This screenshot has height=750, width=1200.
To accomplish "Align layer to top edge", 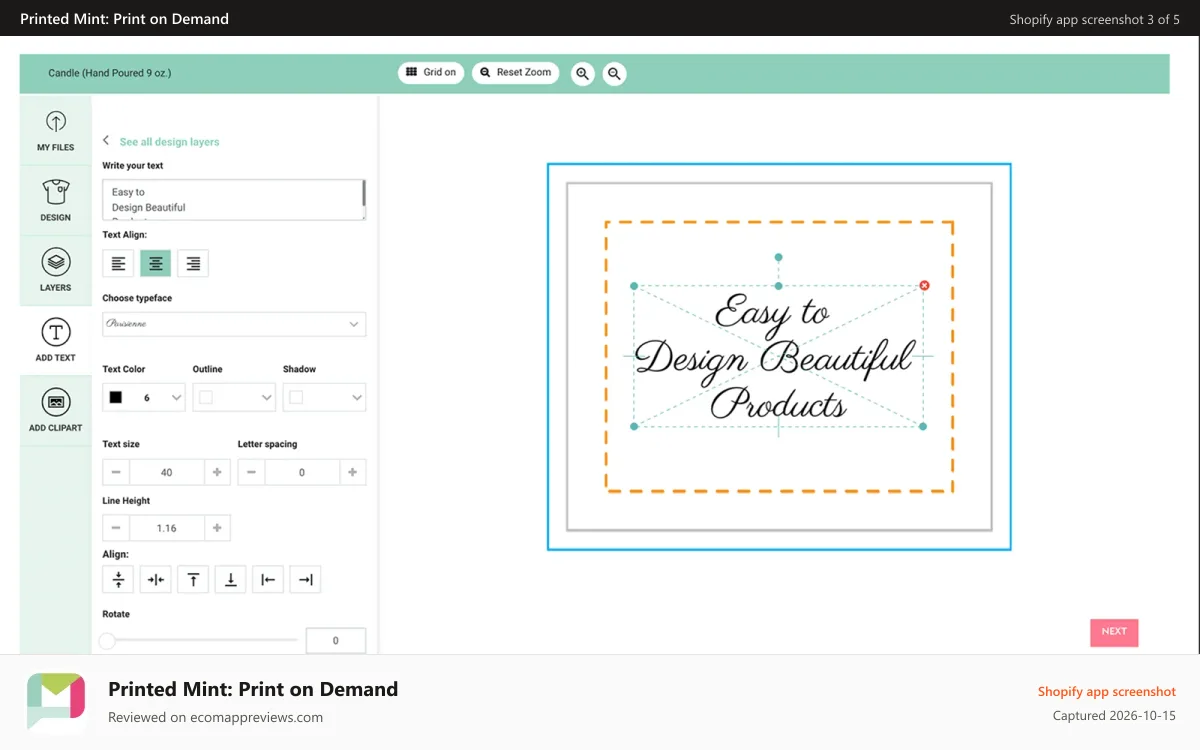I will click(193, 579).
